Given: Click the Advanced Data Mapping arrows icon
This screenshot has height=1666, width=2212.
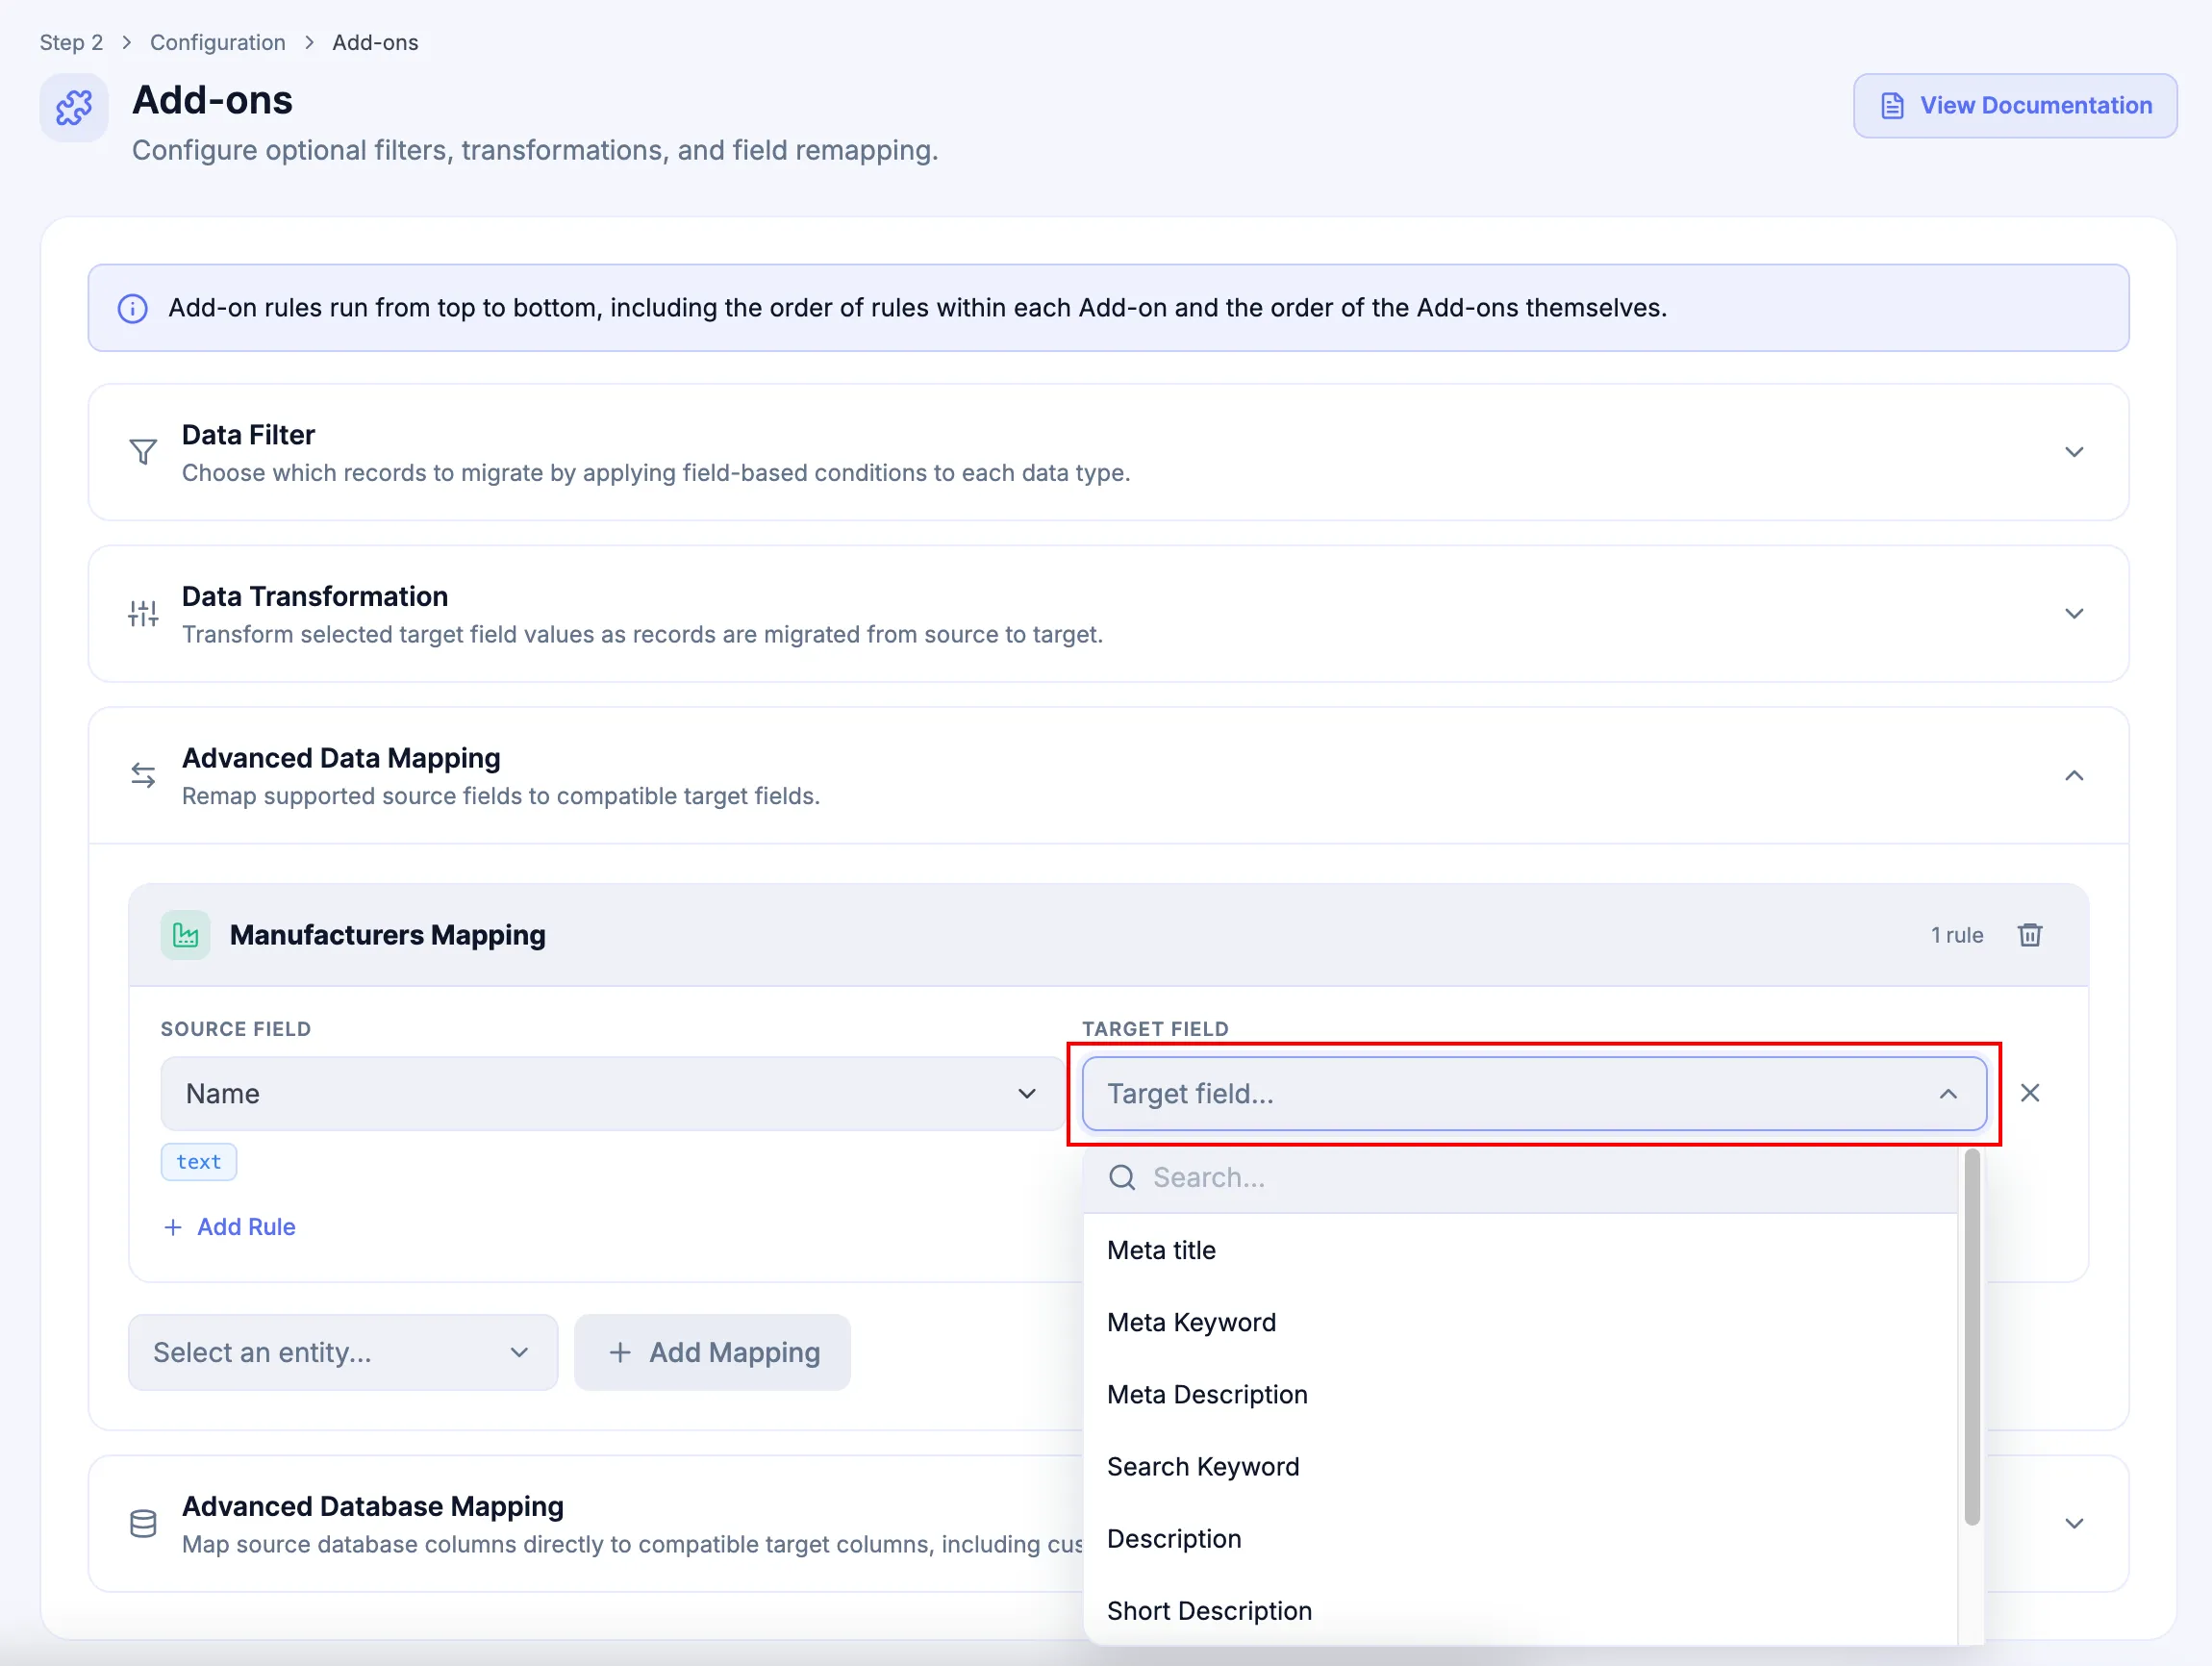Looking at the screenshot, I should [143, 775].
